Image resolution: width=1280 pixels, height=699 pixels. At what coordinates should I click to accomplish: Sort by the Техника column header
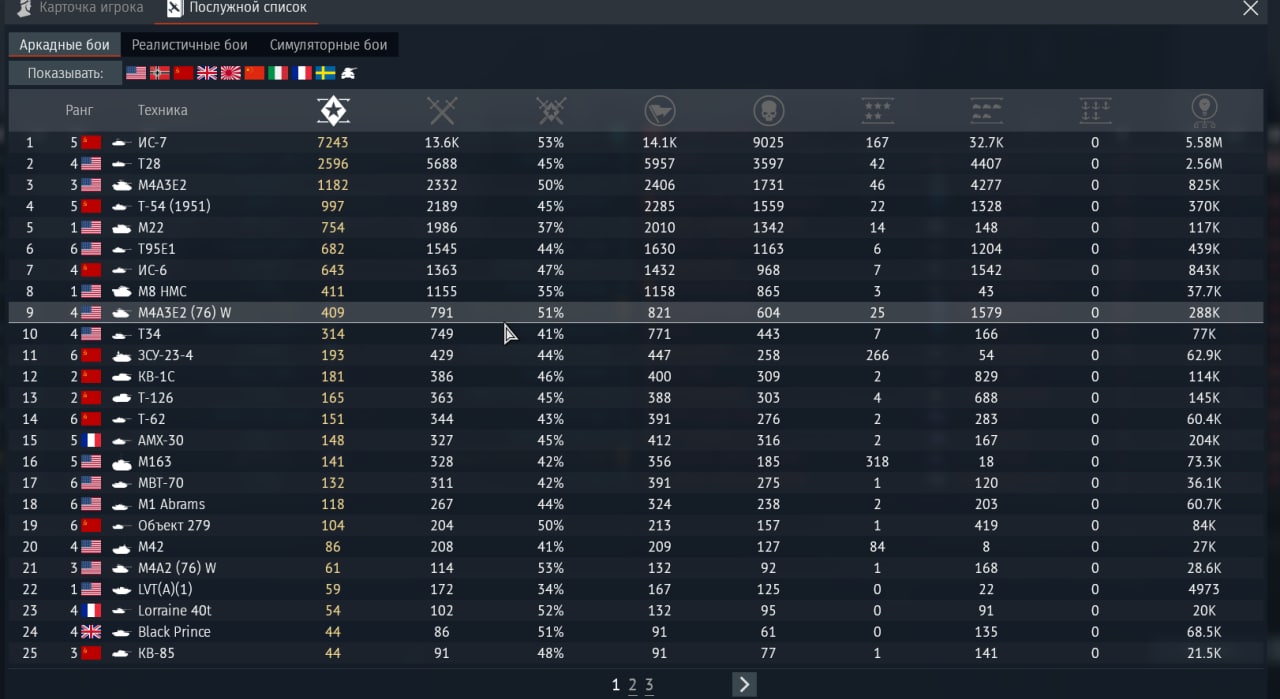[163, 110]
